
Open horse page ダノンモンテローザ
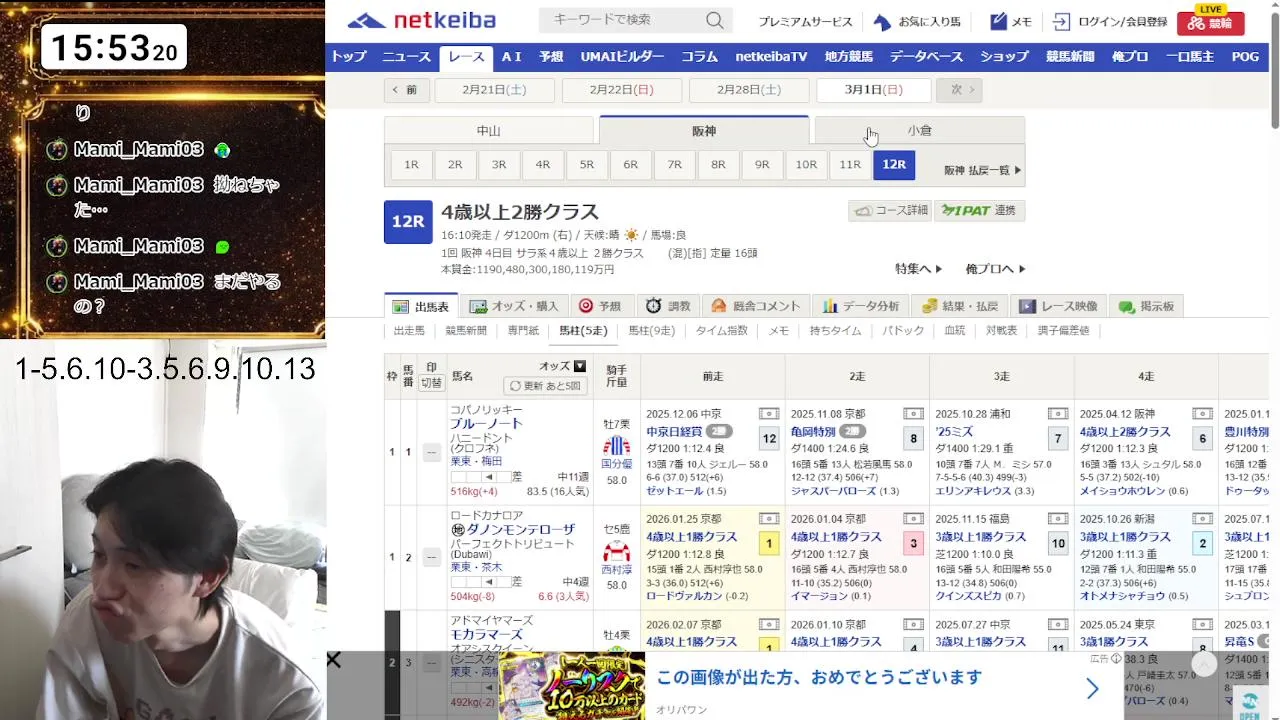[520, 530]
